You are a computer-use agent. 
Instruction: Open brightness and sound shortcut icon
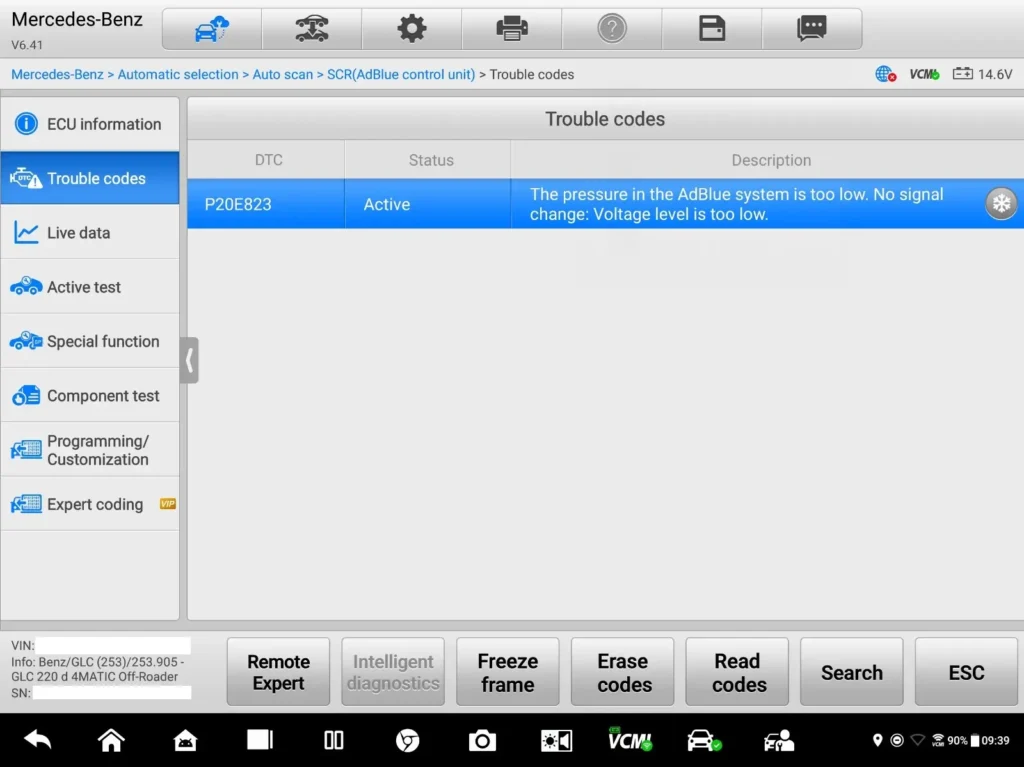coord(556,740)
